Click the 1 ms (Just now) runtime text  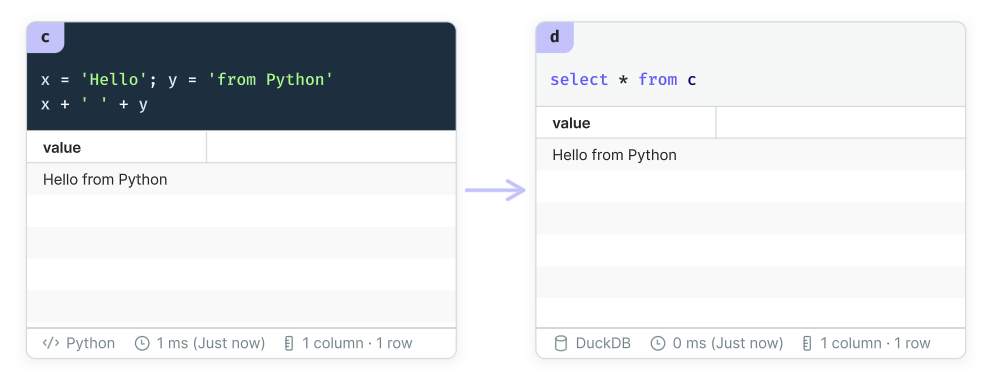click(x=210, y=343)
